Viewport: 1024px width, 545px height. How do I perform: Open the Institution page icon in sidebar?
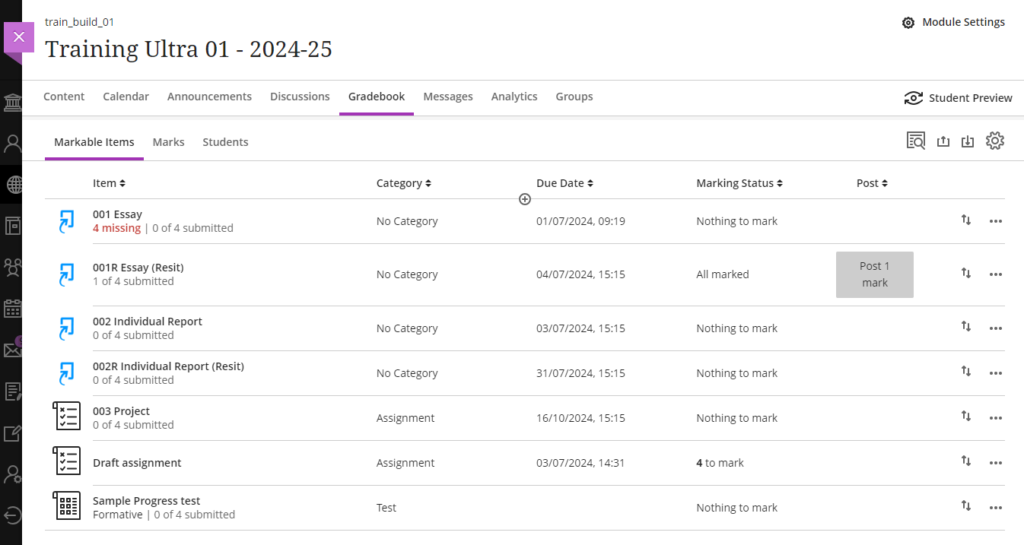pyautogui.click(x=12, y=102)
